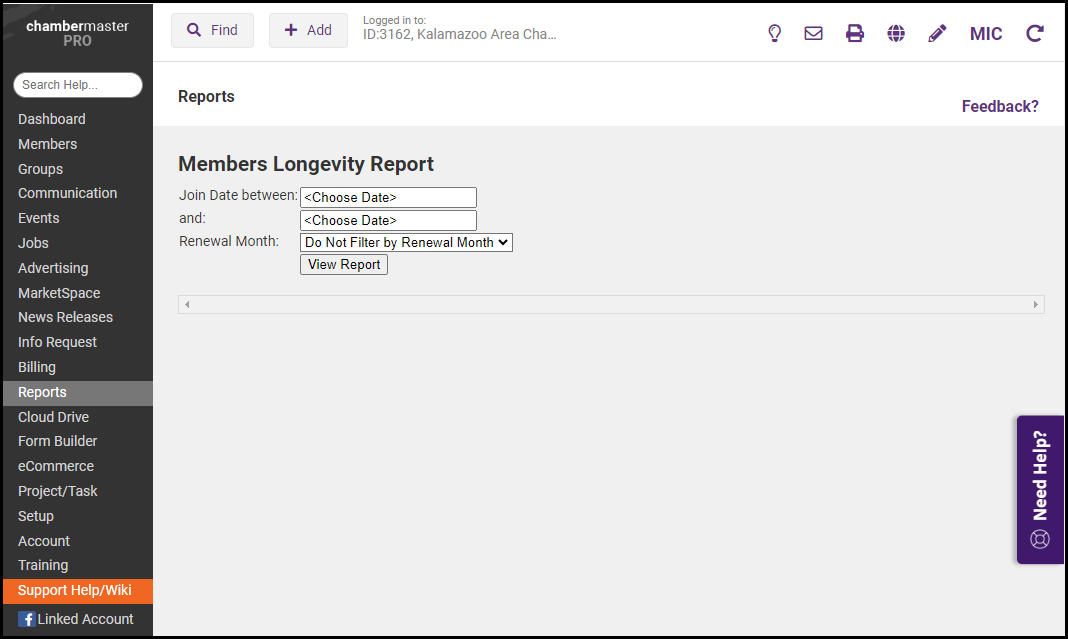Expand the Renewal Month dropdown
The height and width of the screenshot is (639, 1068).
tap(406, 242)
